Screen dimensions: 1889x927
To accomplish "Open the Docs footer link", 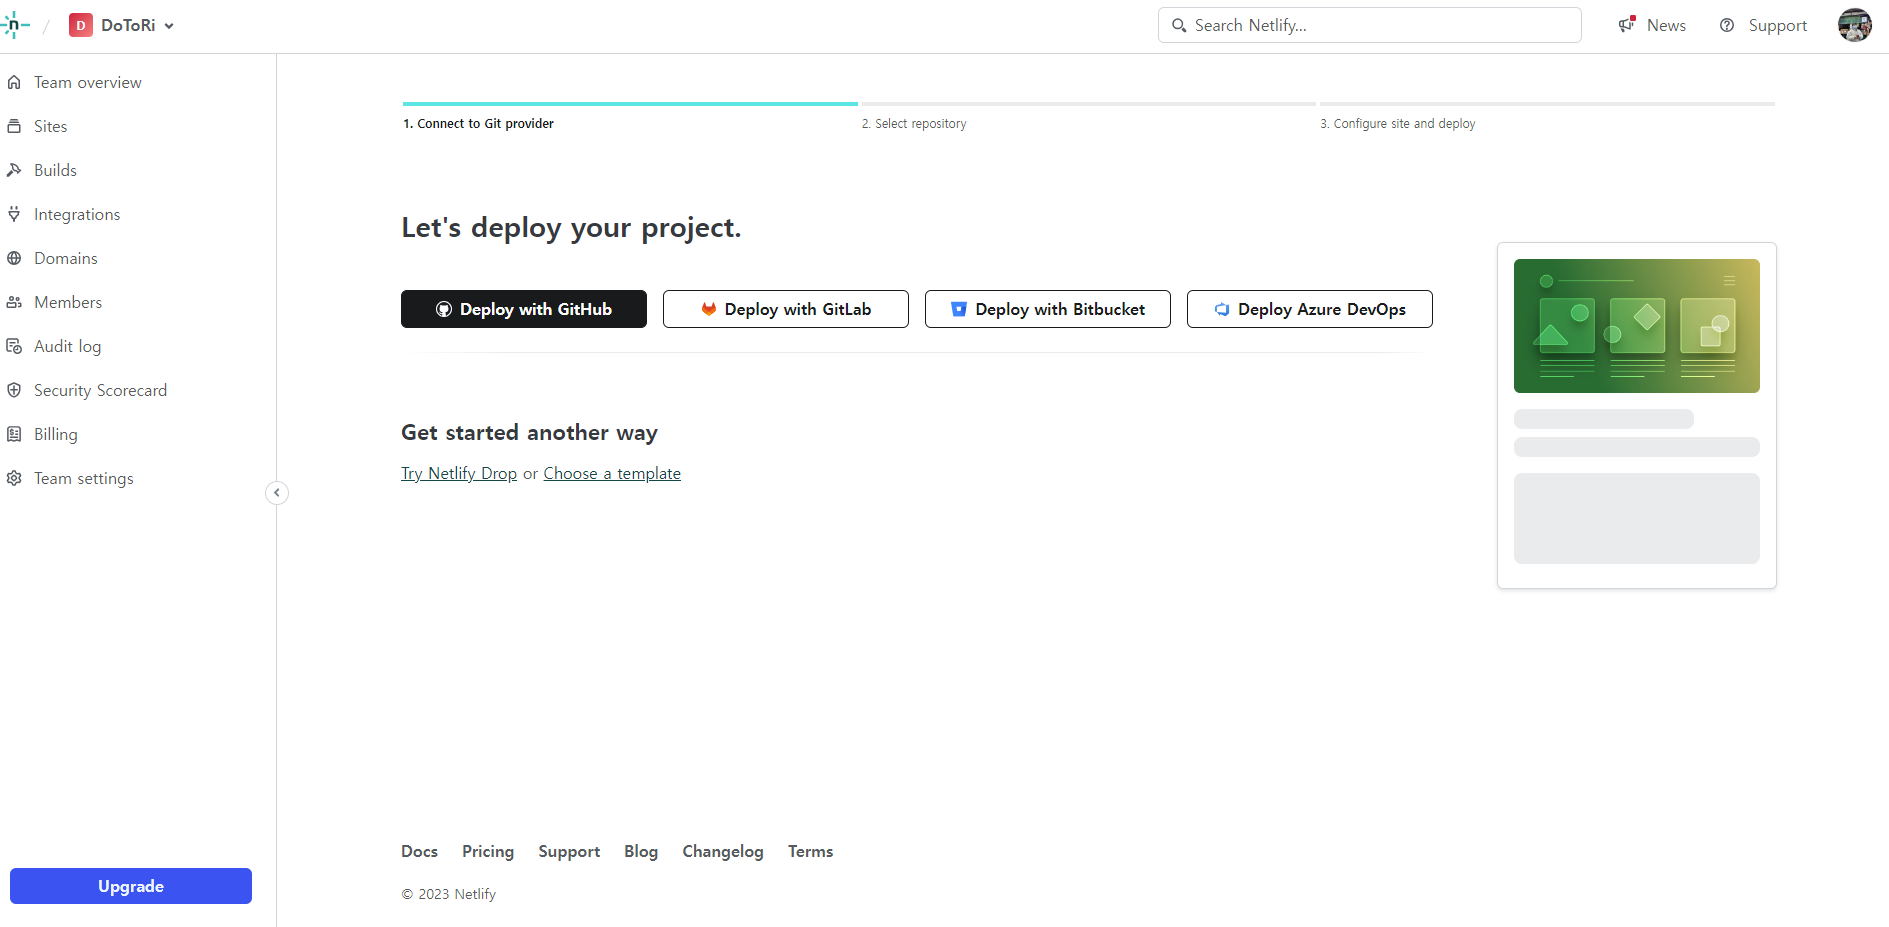I will click(419, 851).
